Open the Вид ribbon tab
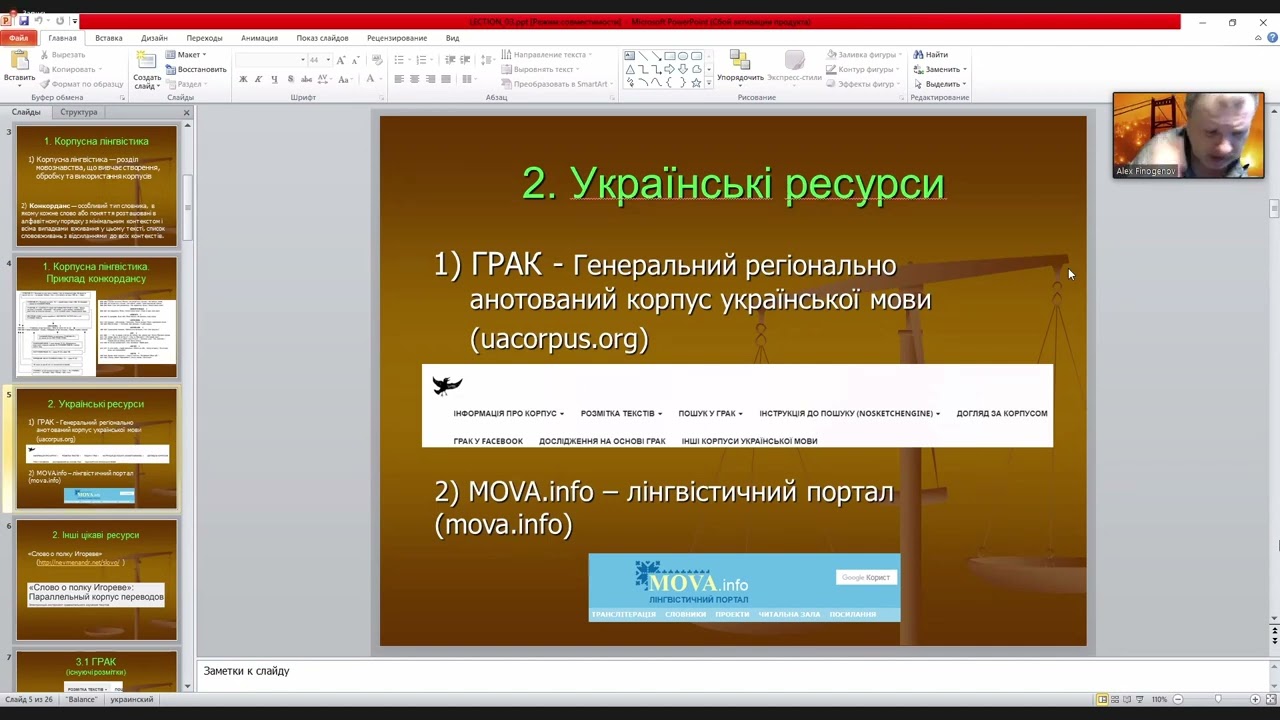 452,38
